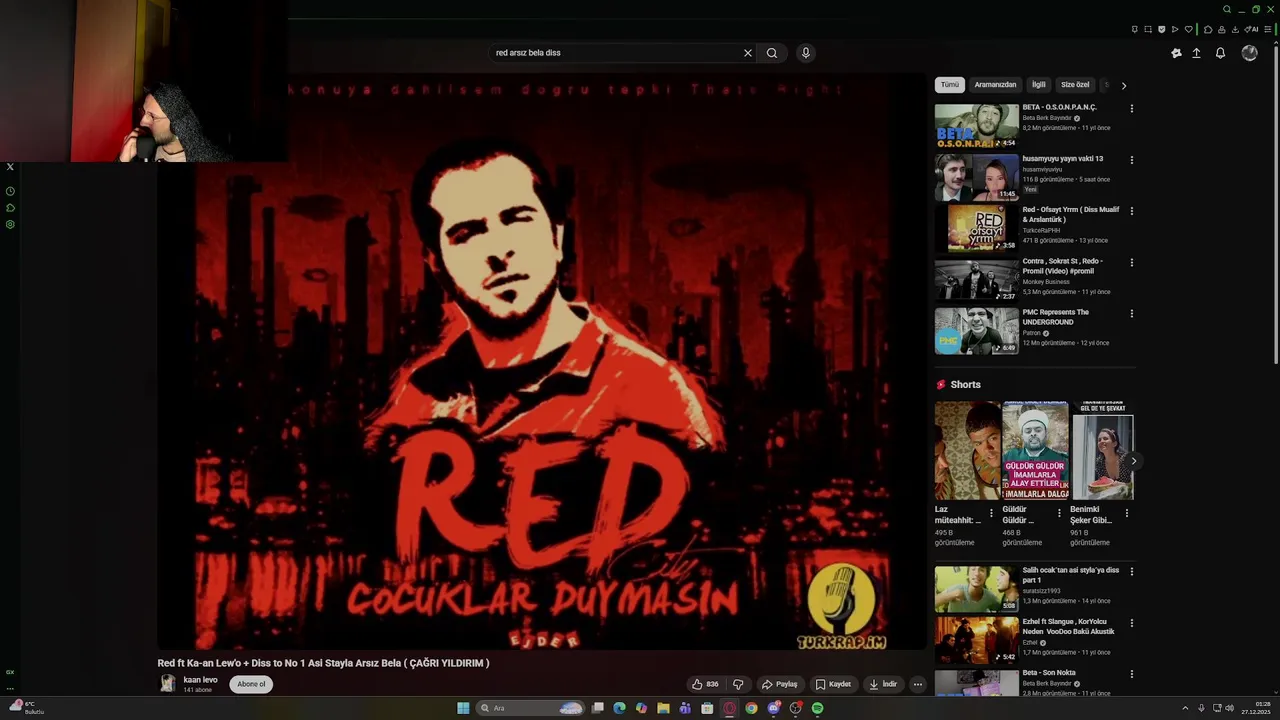
Task: Open Opera GX search tabs icon
Action: click(1227, 9)
